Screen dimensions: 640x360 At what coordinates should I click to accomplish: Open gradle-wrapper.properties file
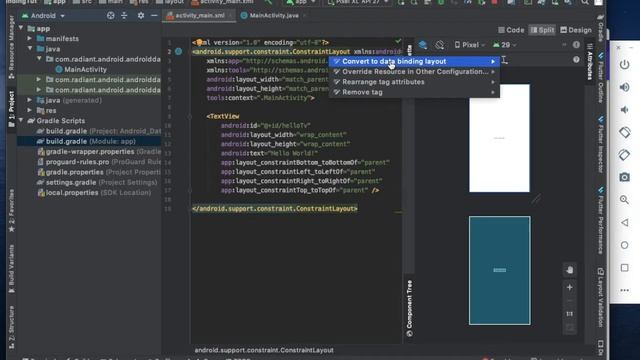point(98,151)
